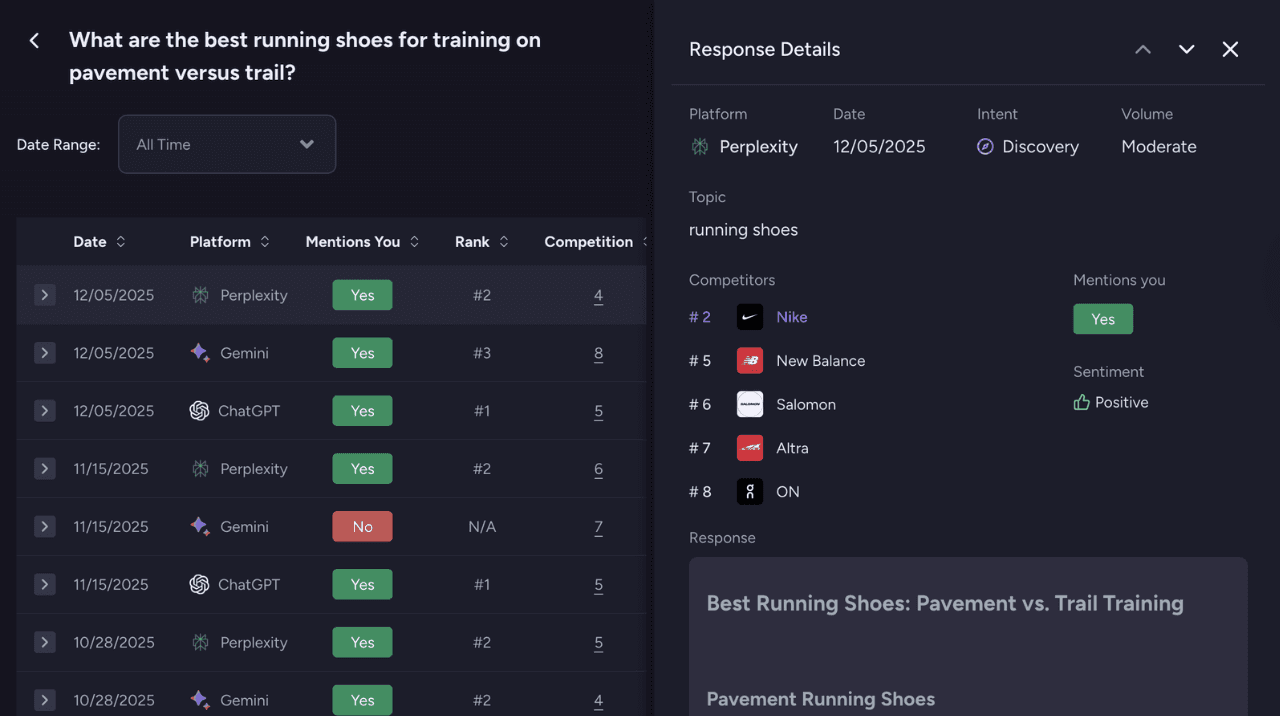
Task: Click the Discovery compass intent icon
Action: coord(985,147)
